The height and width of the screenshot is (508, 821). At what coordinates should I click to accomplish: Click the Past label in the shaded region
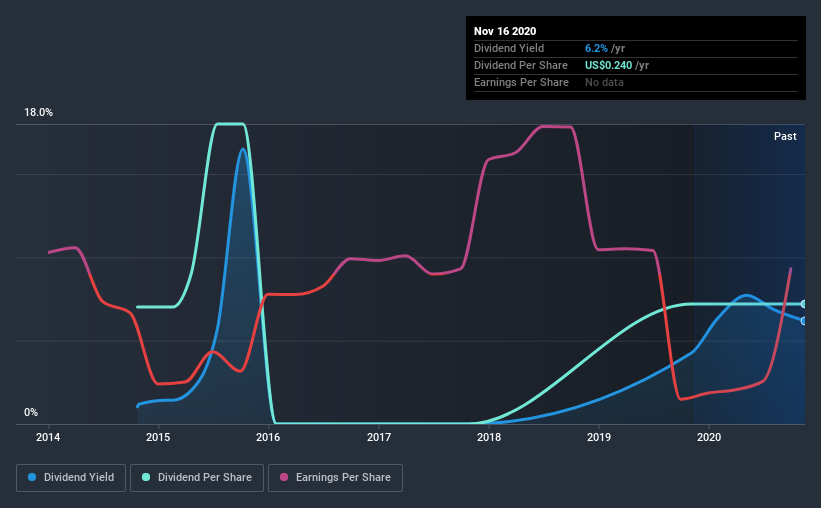pyautogui.click(x=785, y=136)
